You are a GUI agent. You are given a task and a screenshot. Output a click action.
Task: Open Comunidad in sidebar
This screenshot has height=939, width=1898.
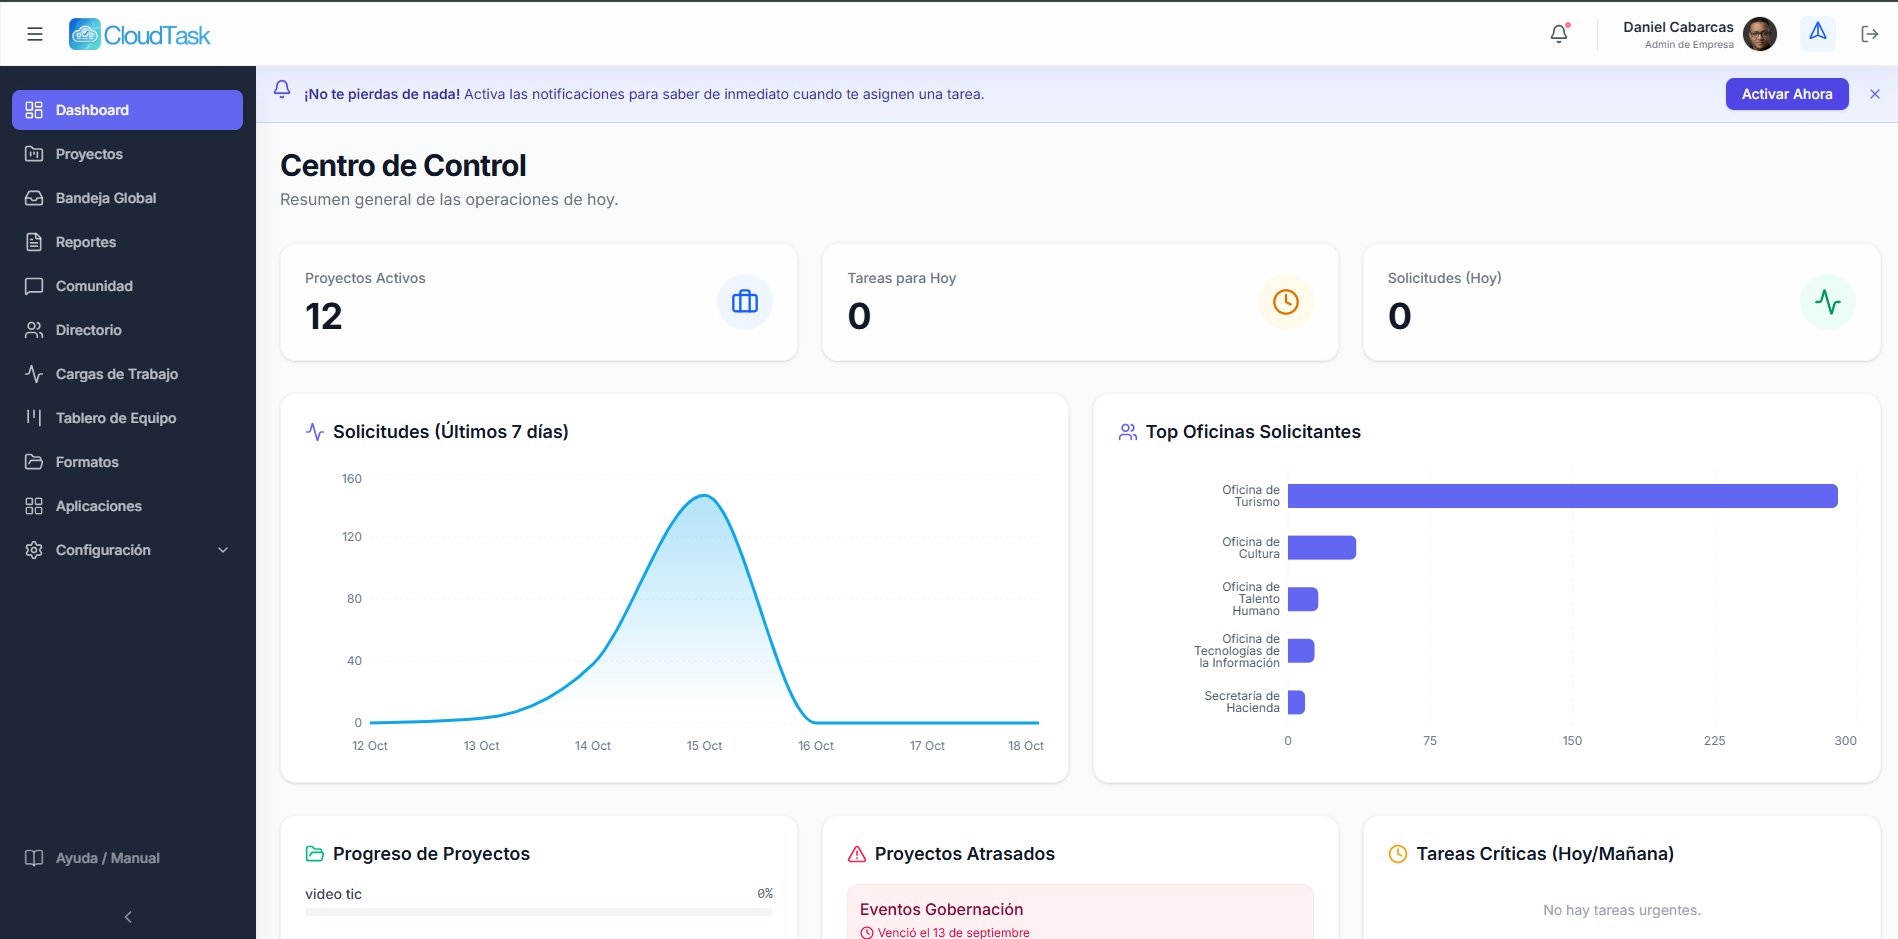(127, 286)
